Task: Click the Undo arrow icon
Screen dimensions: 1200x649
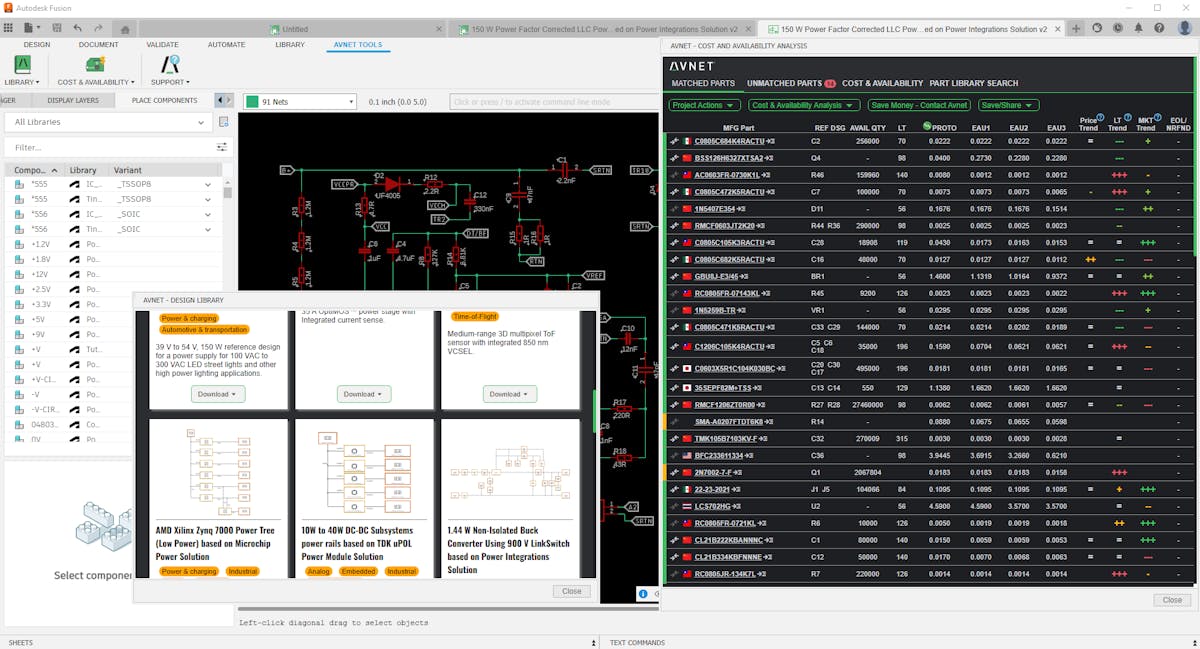Action: [77, 29]
